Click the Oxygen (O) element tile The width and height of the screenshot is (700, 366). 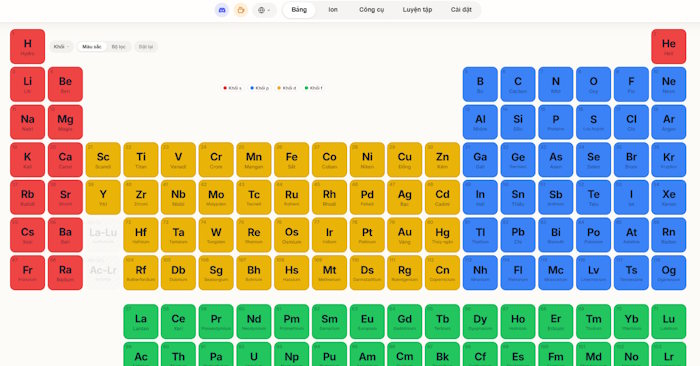pyautogui.click(x=593, y=84)
